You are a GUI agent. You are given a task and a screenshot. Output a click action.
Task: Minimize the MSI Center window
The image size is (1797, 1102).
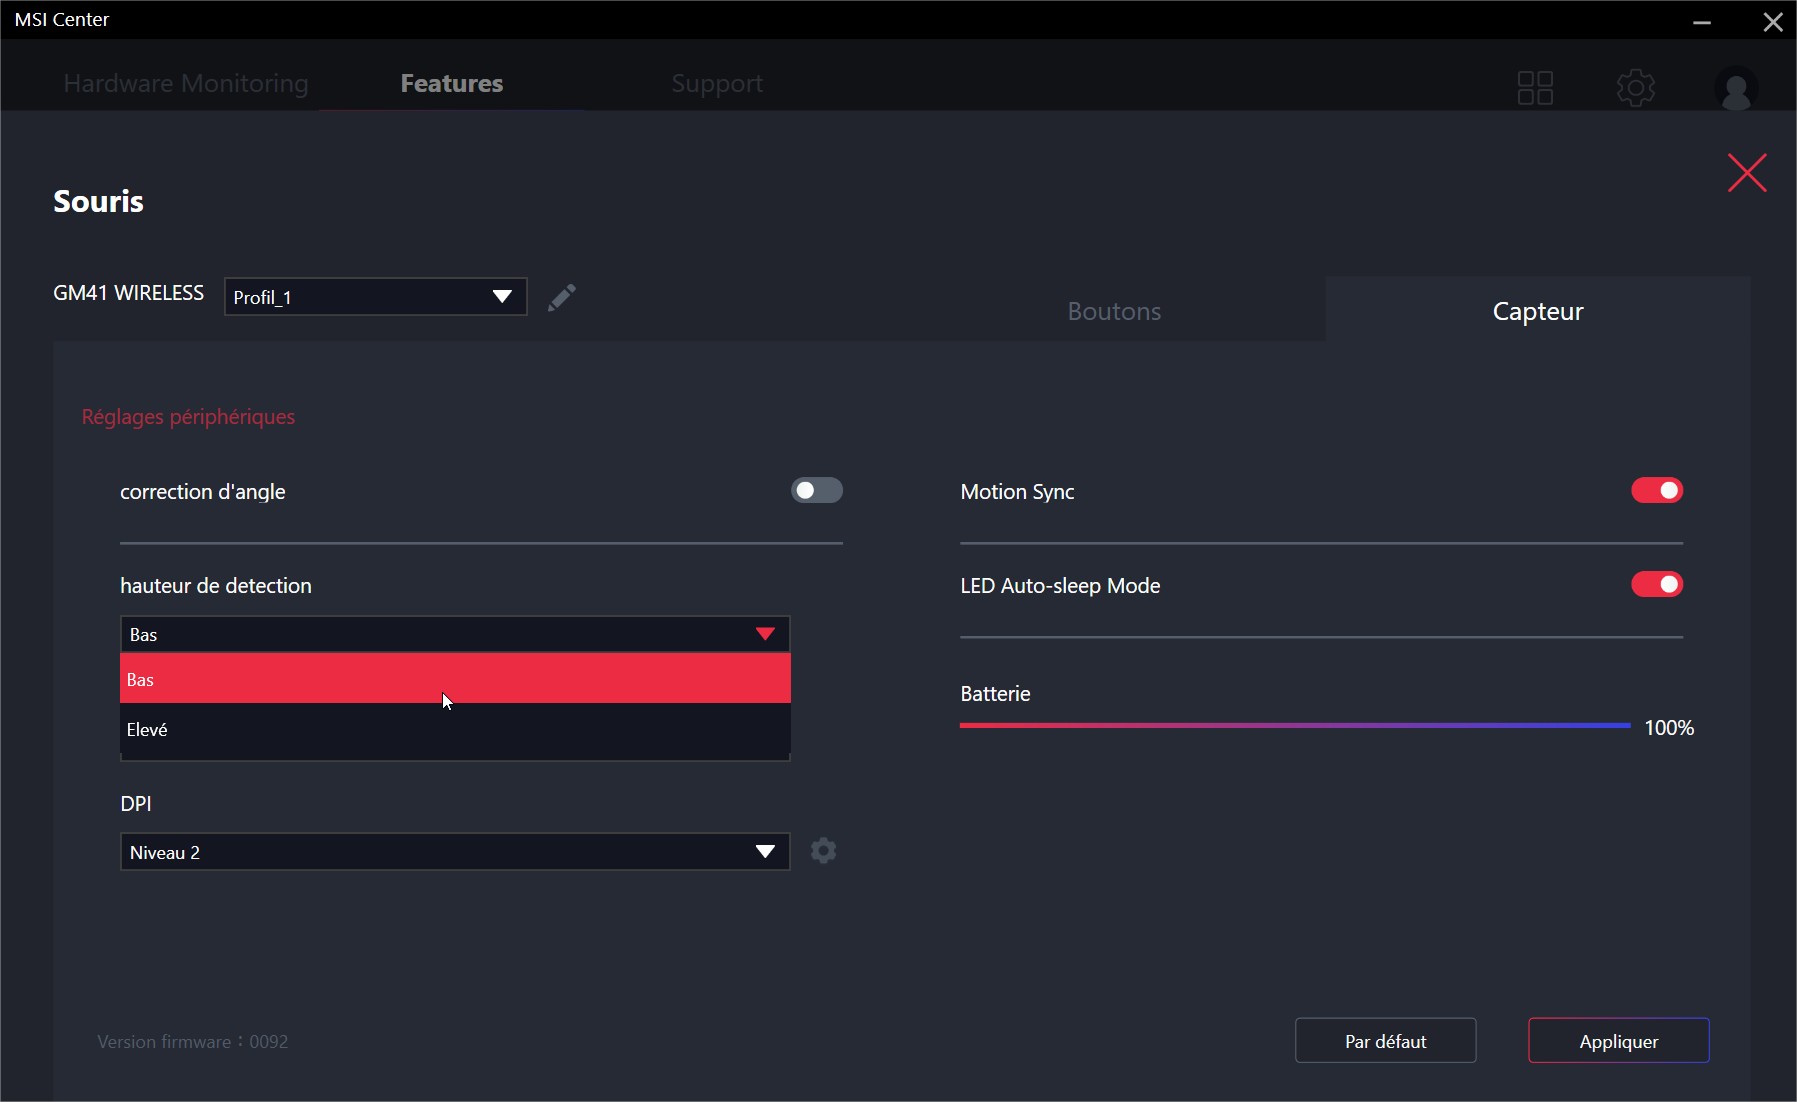[1701, 22]
